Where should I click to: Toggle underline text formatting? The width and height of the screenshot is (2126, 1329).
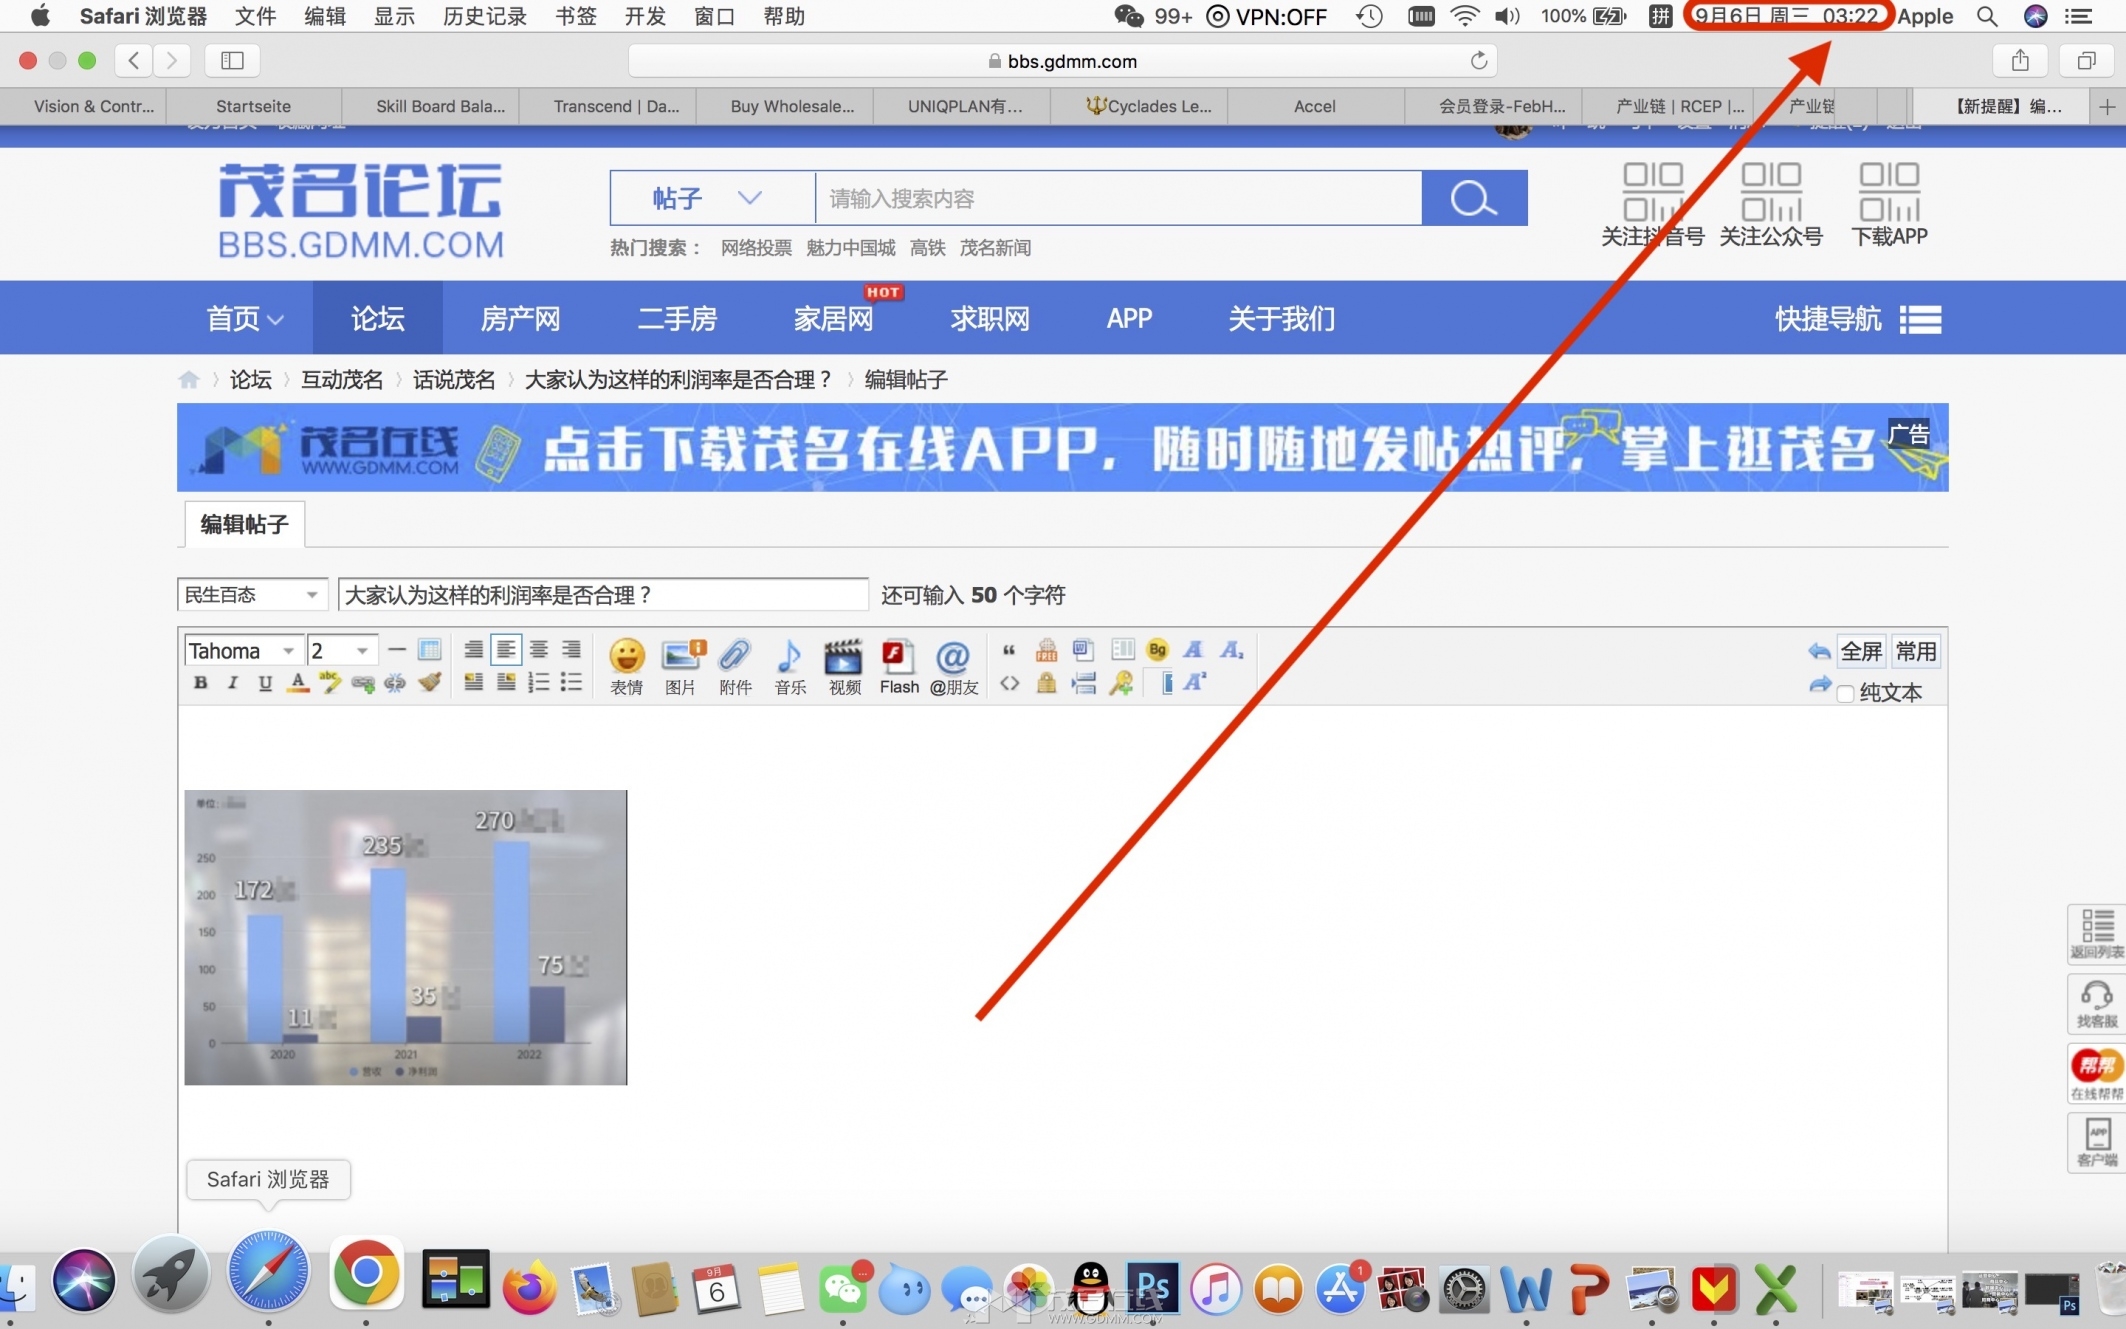(265, 683)
